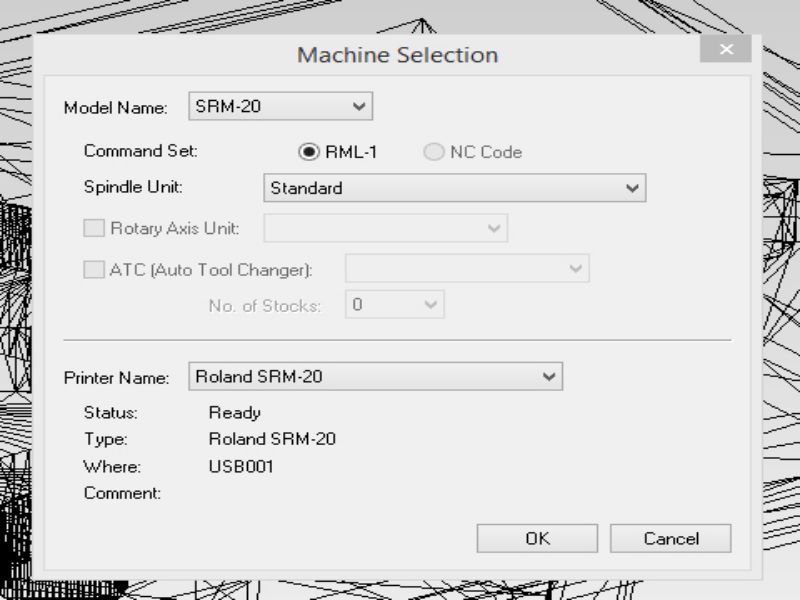The image size is (800, 600).
Task: Click the 'Spindle Unit:' label
Action: click(133, 187)
